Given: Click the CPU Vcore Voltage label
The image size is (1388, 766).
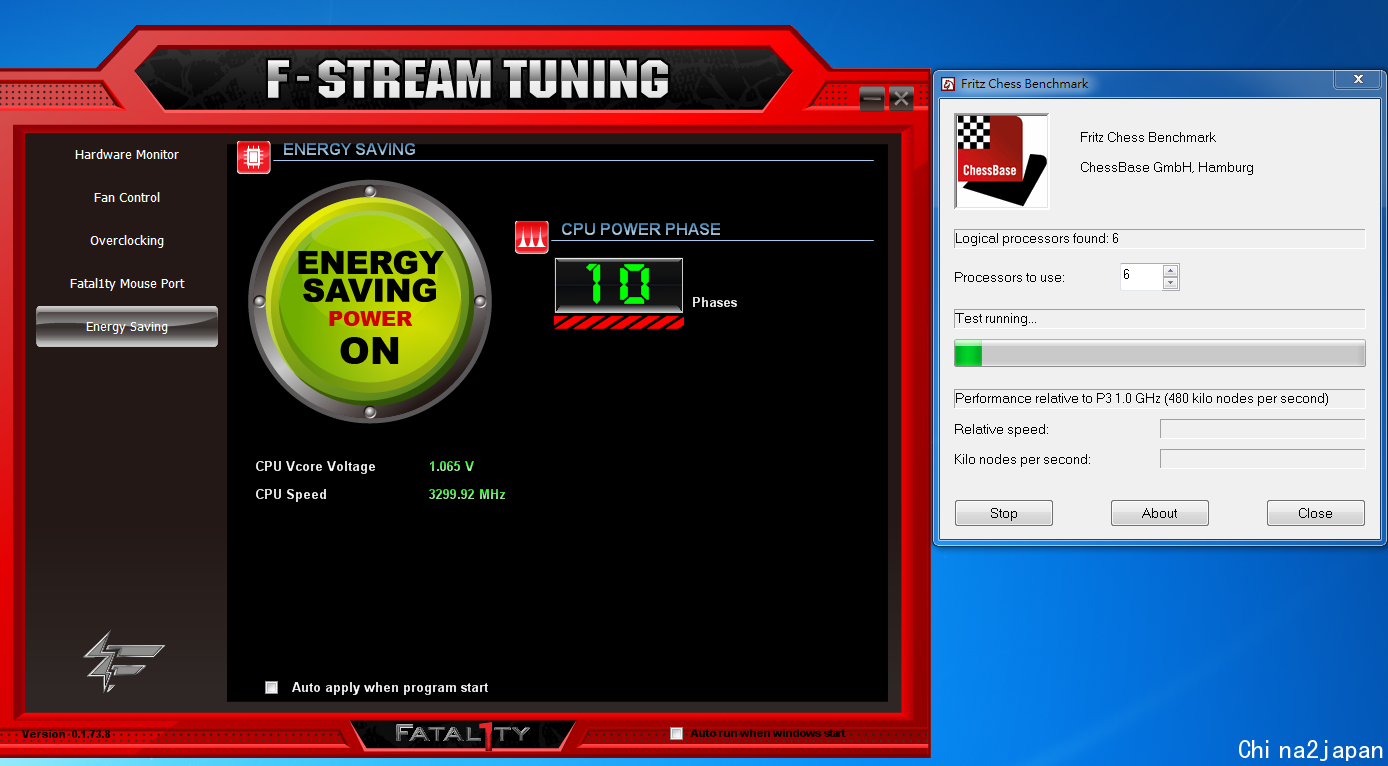Looking at the screenshot, I should (x=316, y=467).
